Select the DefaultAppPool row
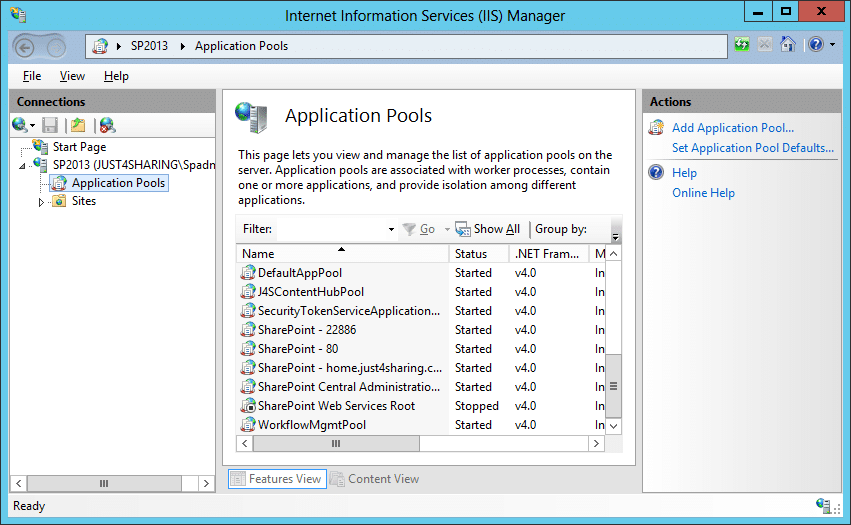The width and height of the screenshot is (851, 525). (421, 273)
